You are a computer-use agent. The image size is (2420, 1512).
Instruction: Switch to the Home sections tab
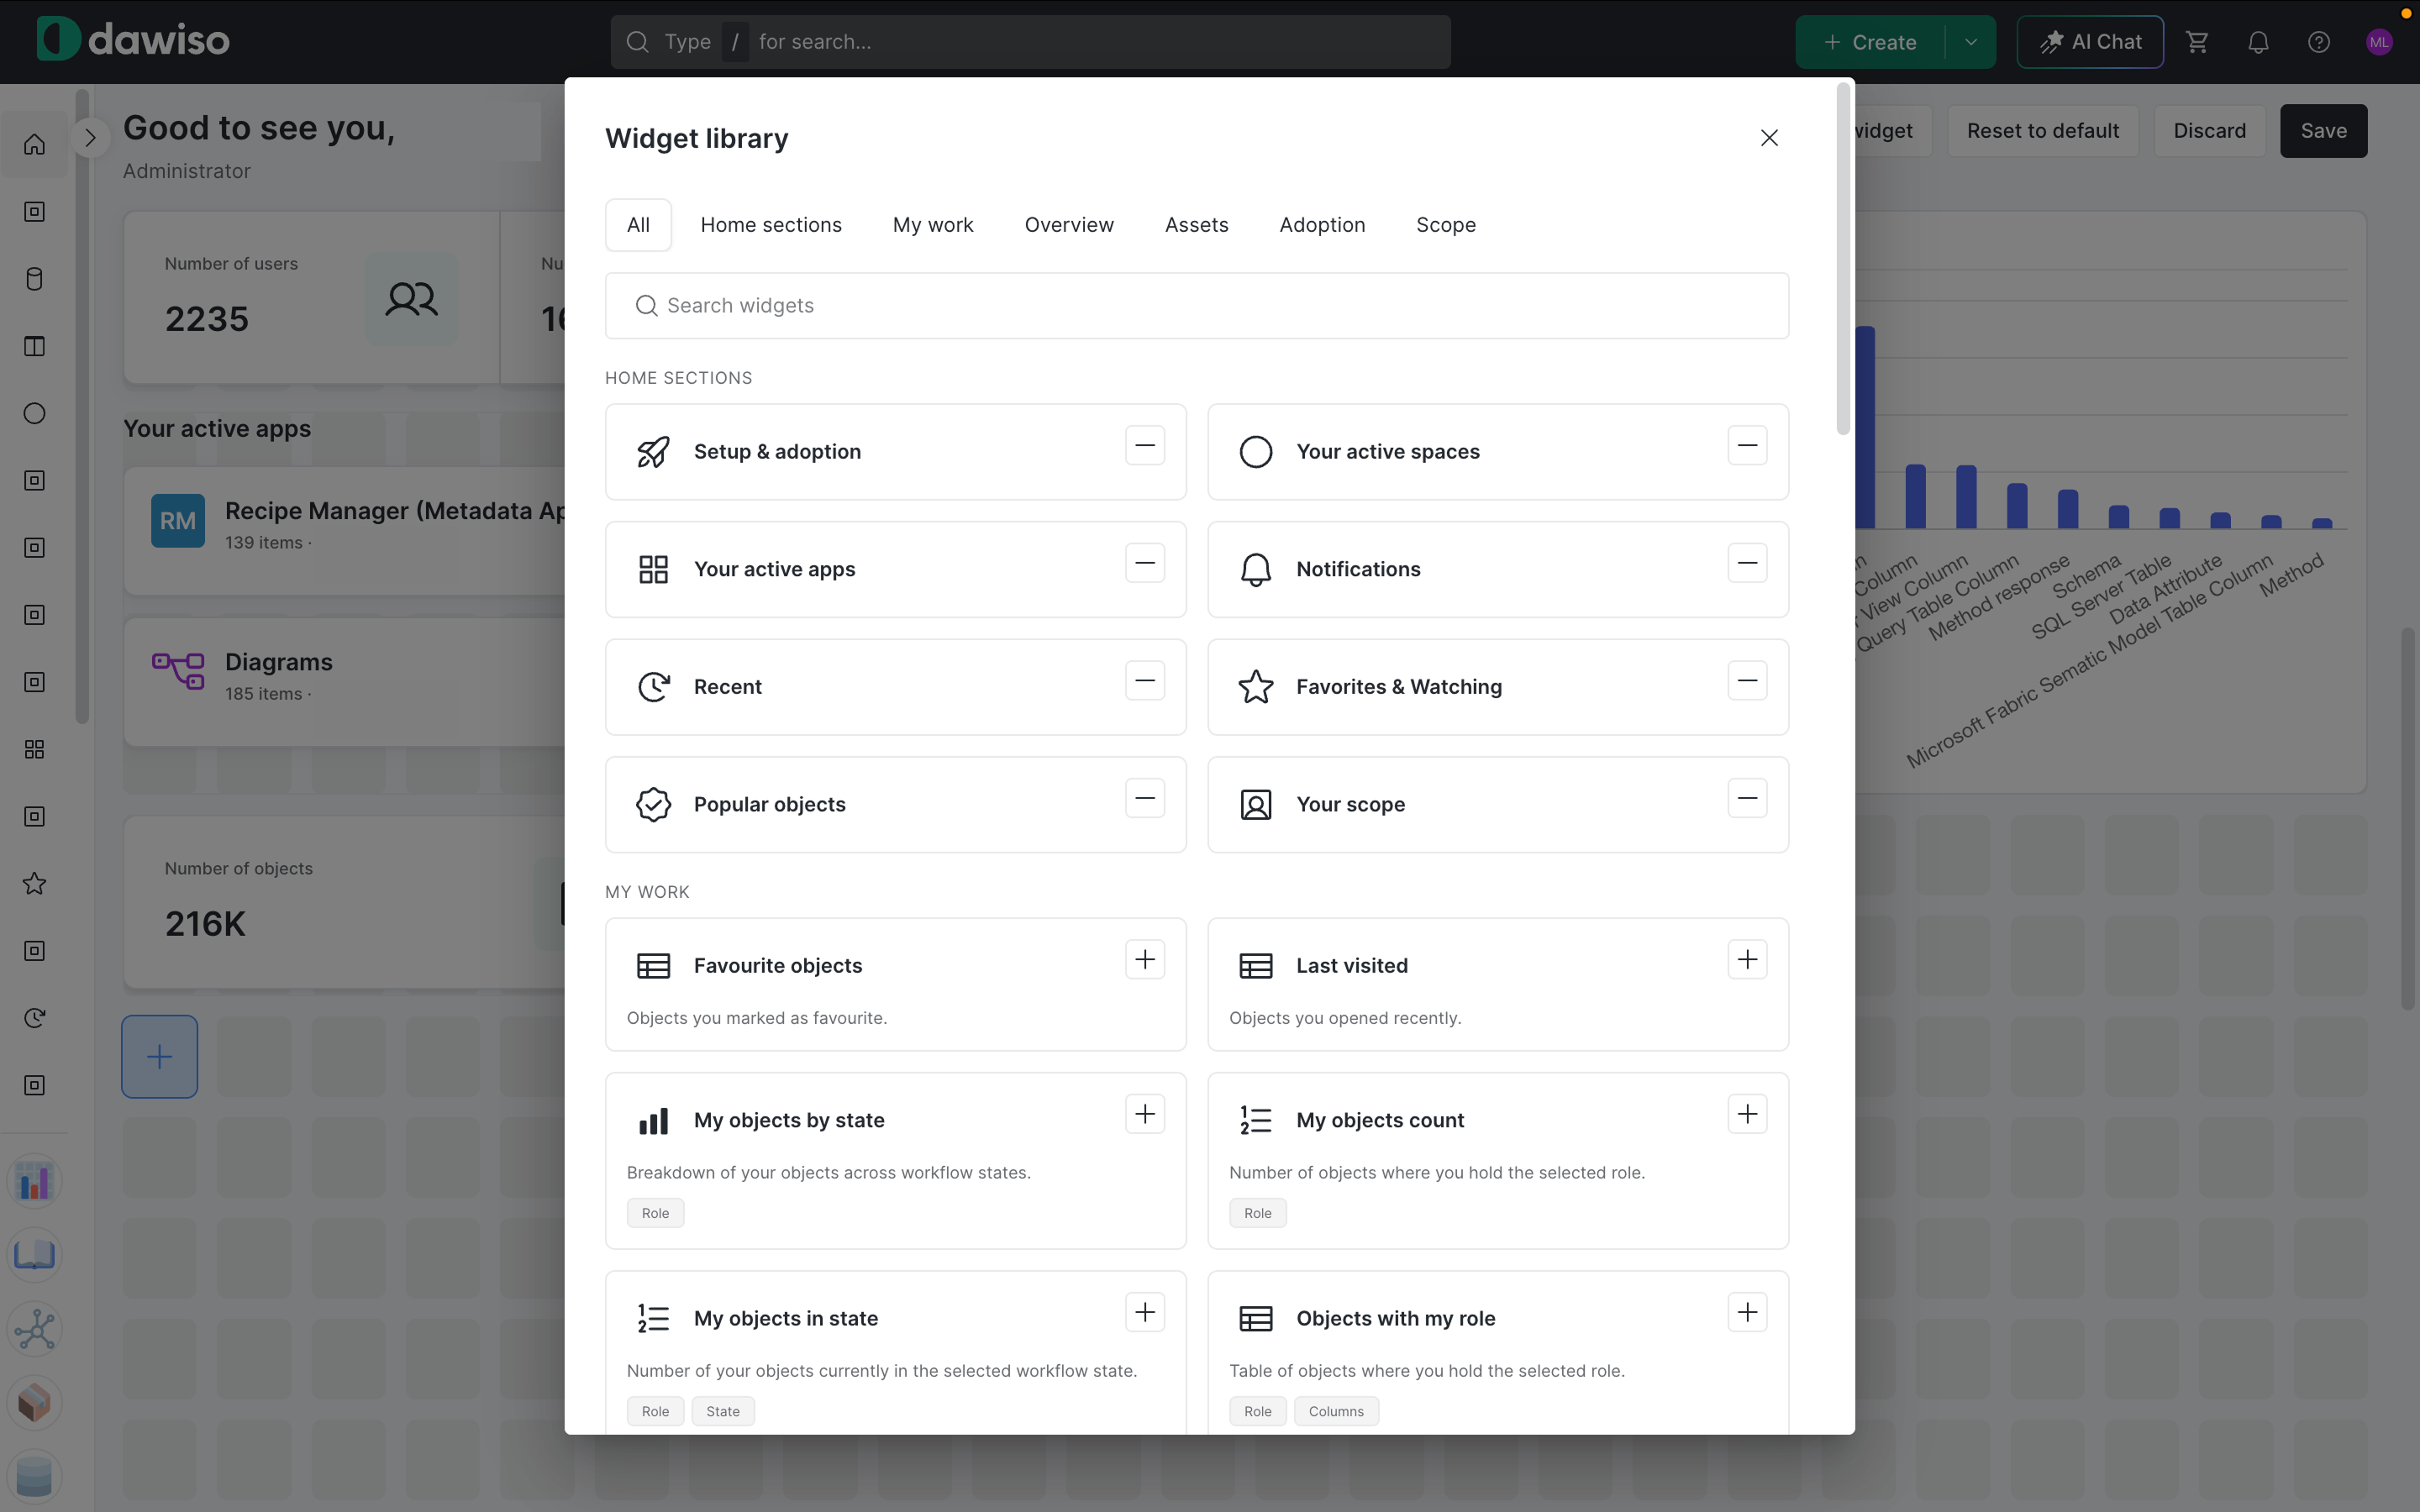[x=771, y=225]
